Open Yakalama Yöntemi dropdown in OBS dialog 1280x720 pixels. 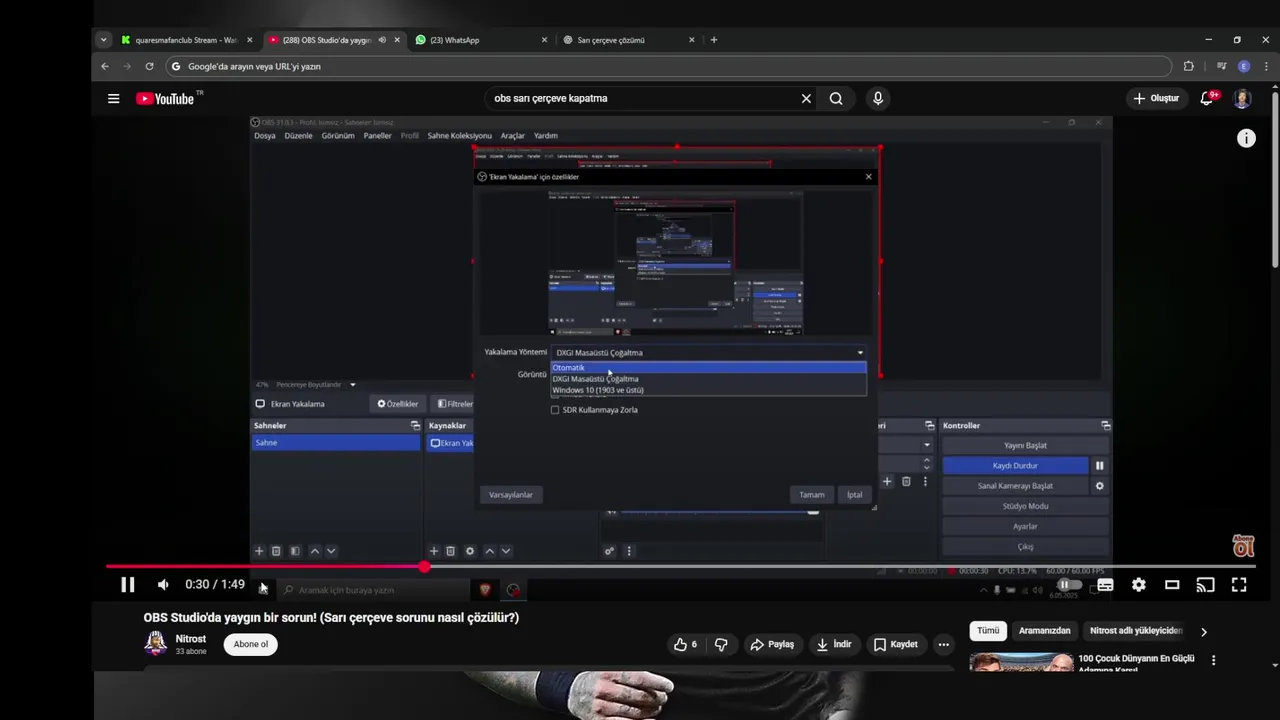(x=709, y=352)
